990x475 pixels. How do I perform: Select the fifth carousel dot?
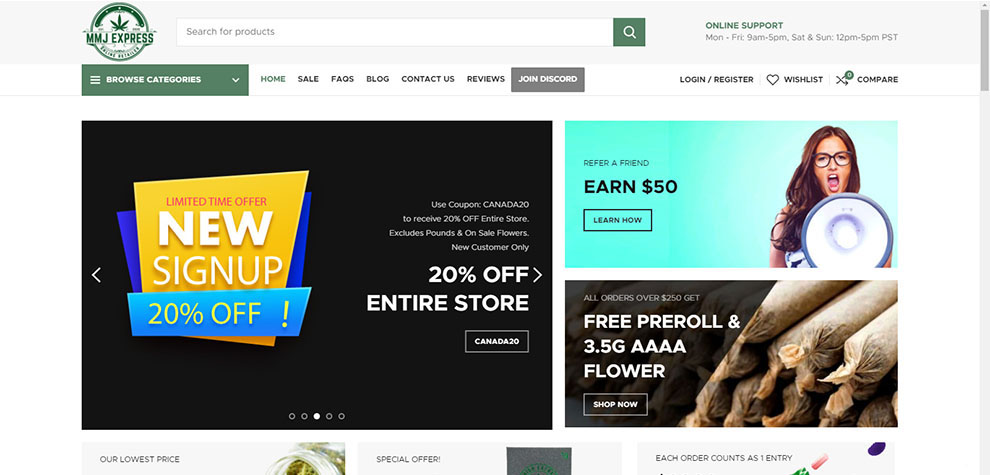tap(342, 416)
